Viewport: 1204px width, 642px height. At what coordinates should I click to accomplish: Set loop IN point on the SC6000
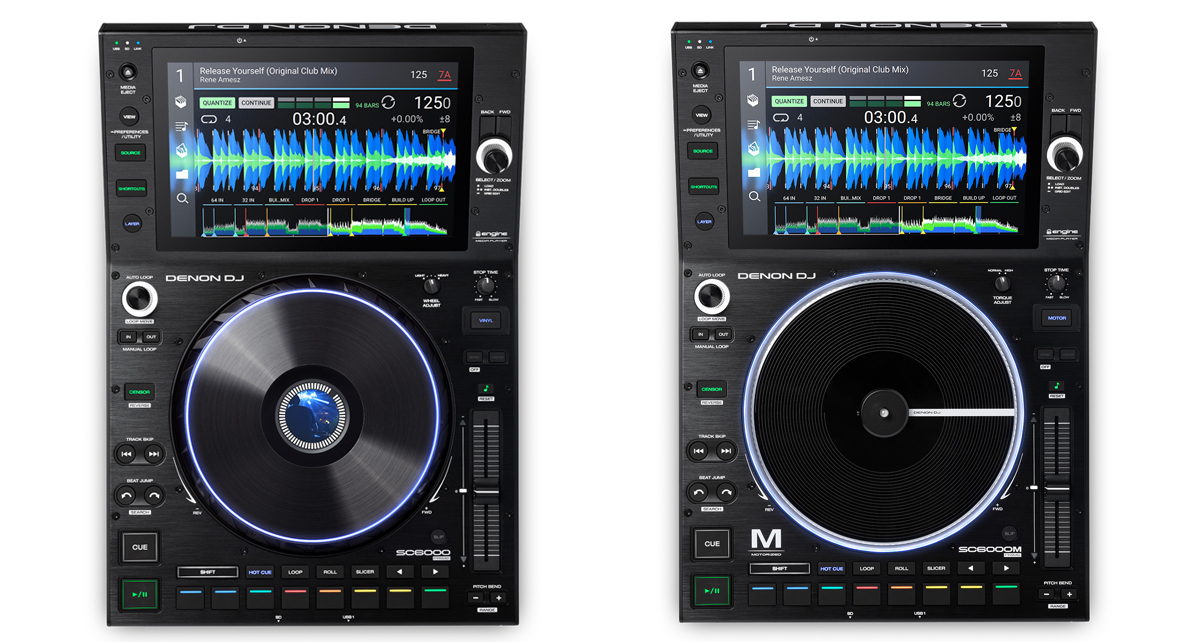[128, 337]
